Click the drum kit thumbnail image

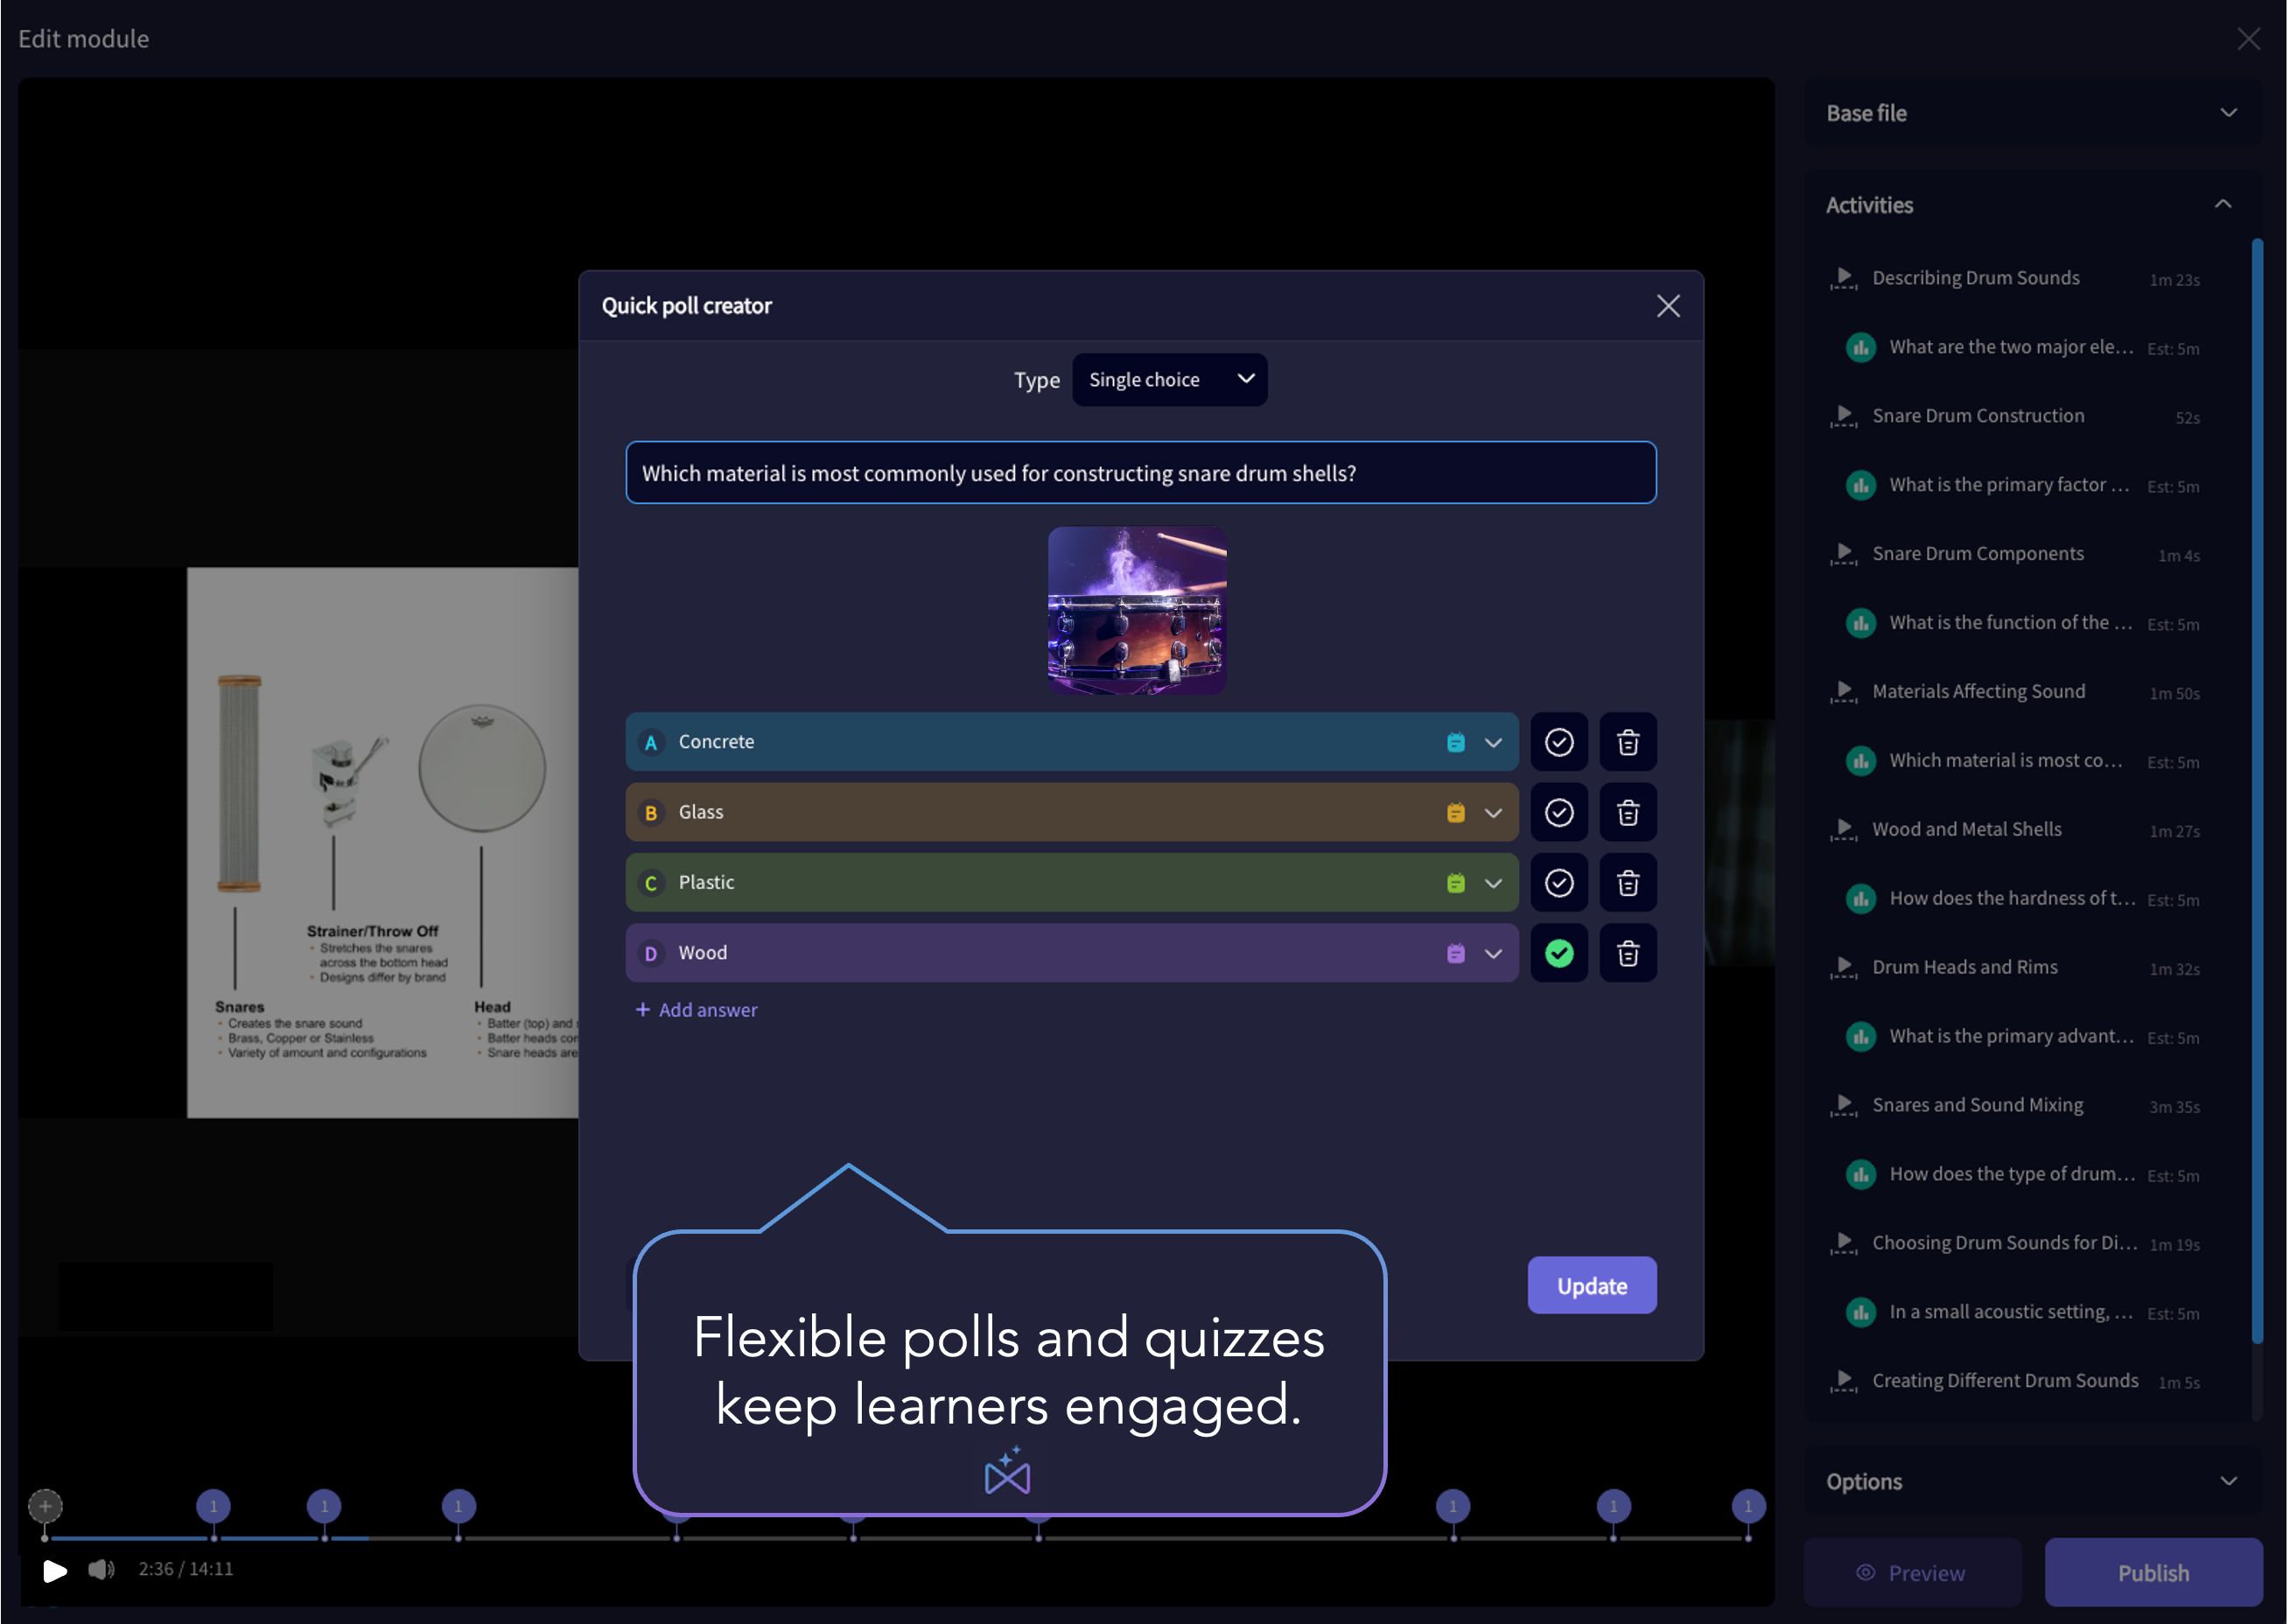click(x=1138, y=610)
